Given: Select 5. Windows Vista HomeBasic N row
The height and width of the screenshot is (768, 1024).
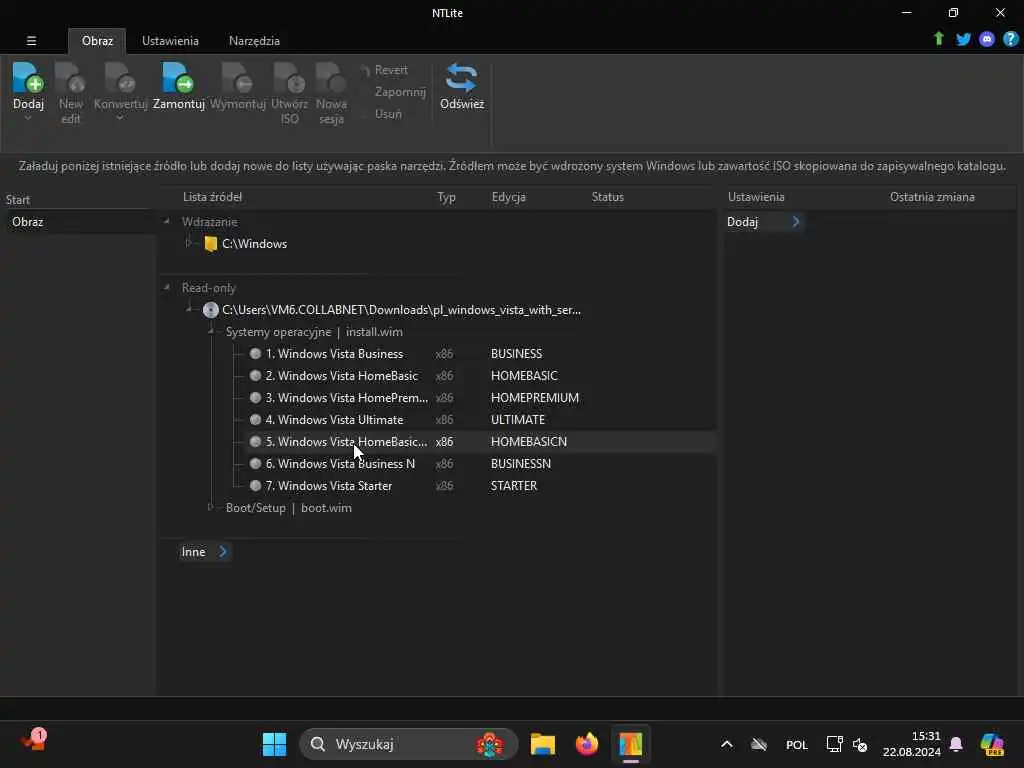Looking at the screenshot, I should click(480, 442).
